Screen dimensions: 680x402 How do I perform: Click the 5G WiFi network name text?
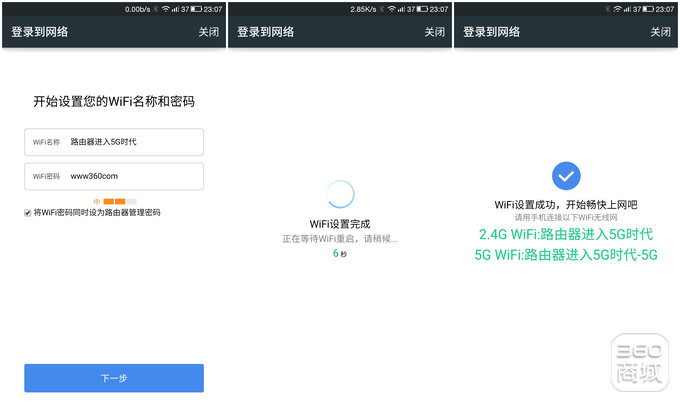[566, 255]
